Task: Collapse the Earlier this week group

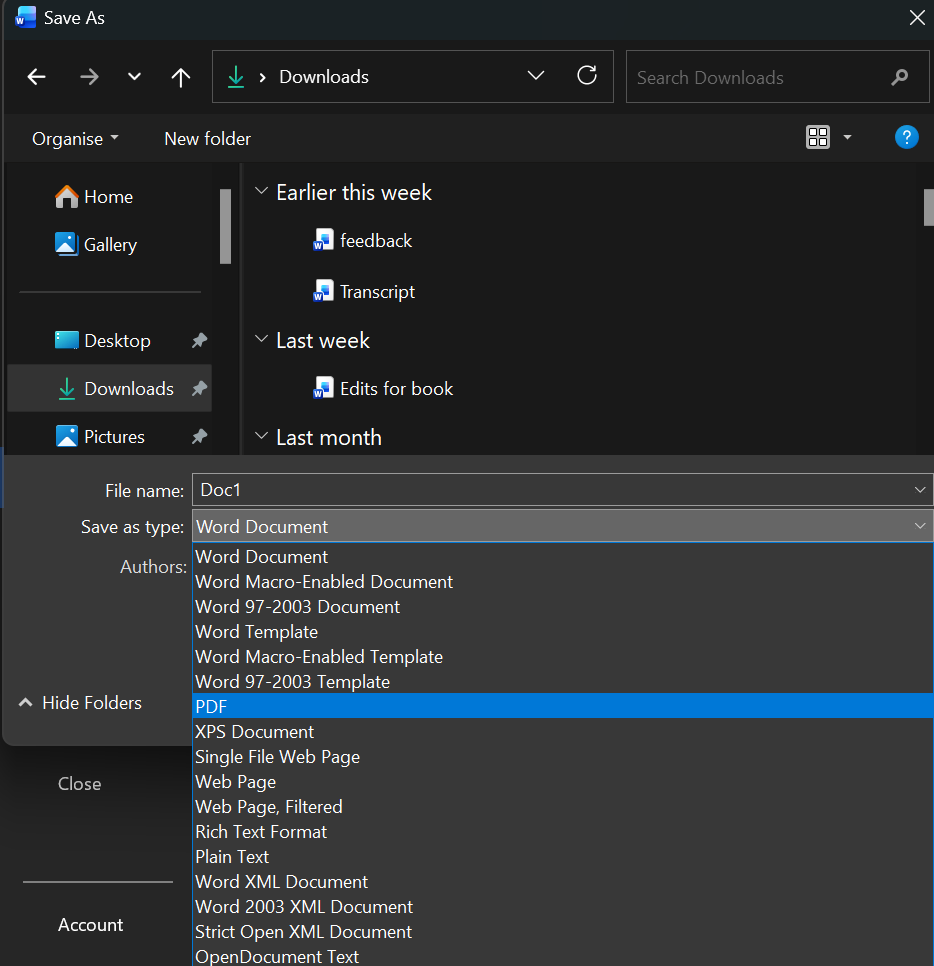Action: (261, 192)
